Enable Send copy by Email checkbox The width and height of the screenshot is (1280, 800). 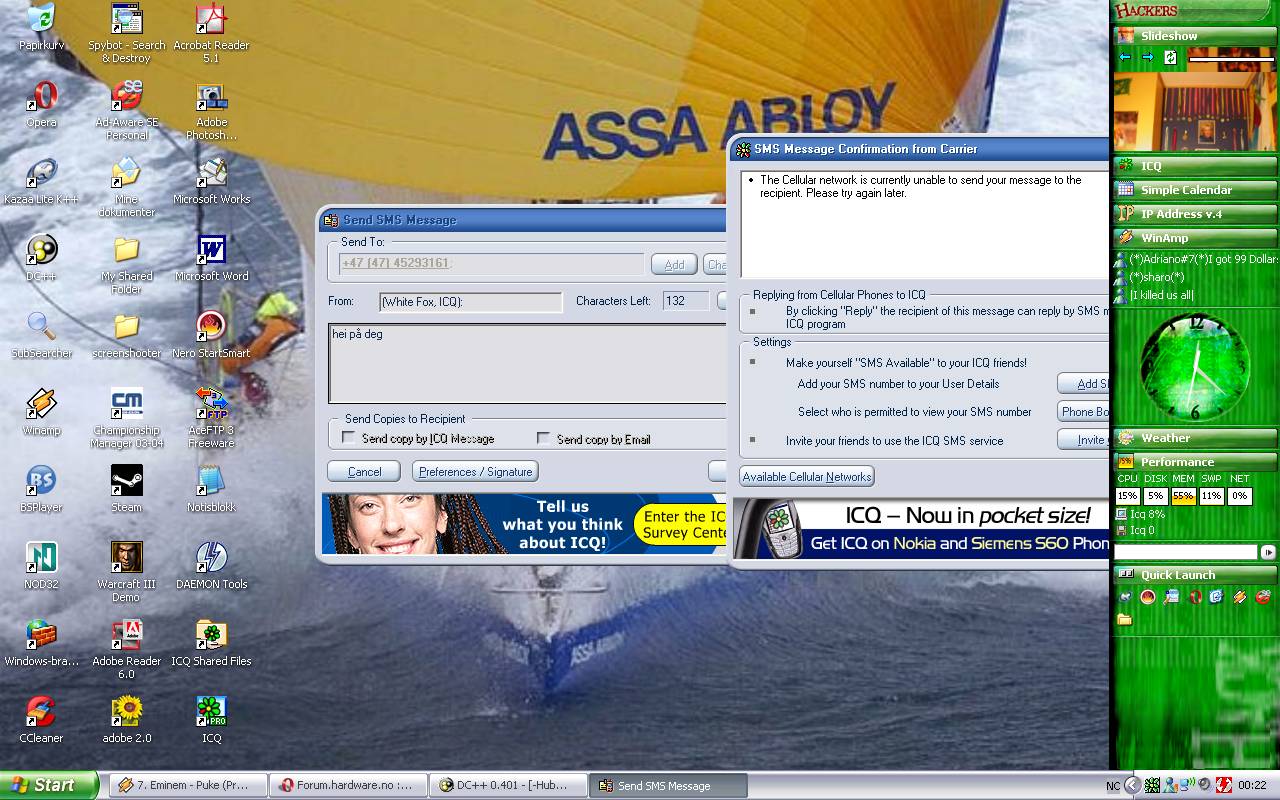[x=543, y=438]
